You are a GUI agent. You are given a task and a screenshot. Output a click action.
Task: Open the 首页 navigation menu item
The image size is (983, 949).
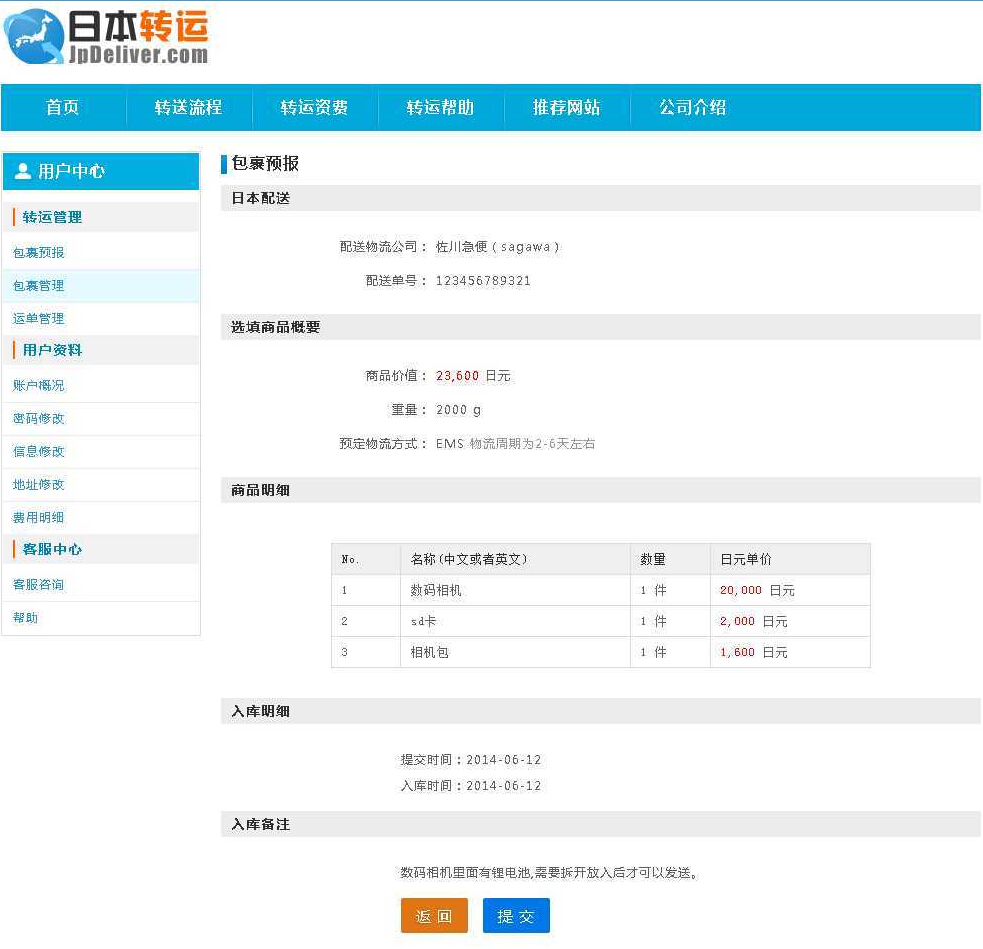coord(62,108)
